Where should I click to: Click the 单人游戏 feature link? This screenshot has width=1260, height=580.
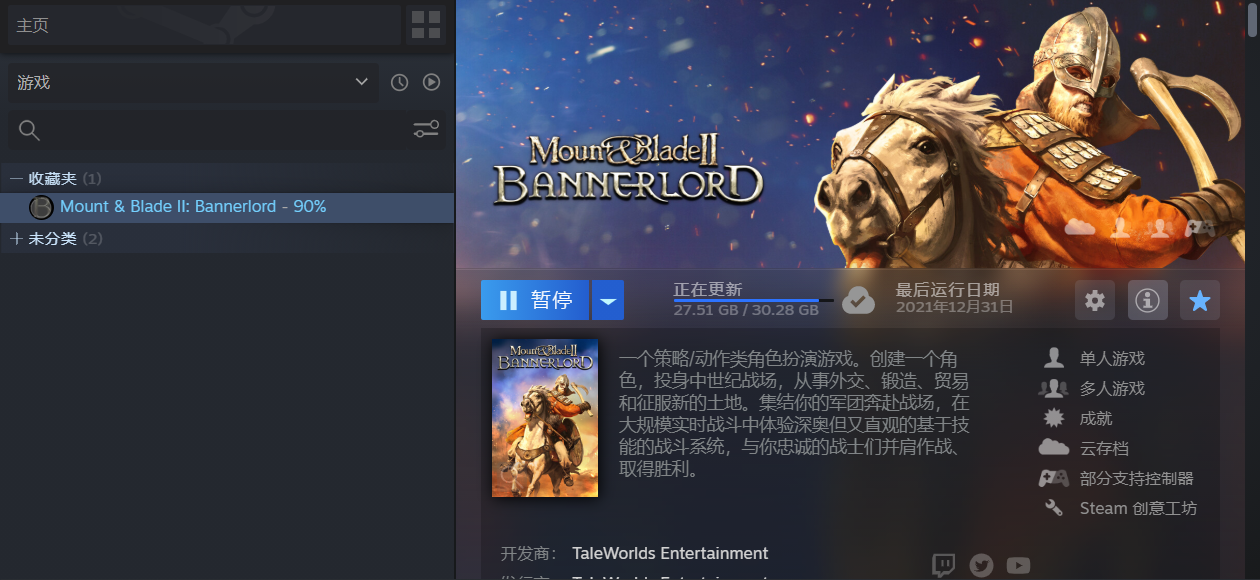tap(1112, 358)
